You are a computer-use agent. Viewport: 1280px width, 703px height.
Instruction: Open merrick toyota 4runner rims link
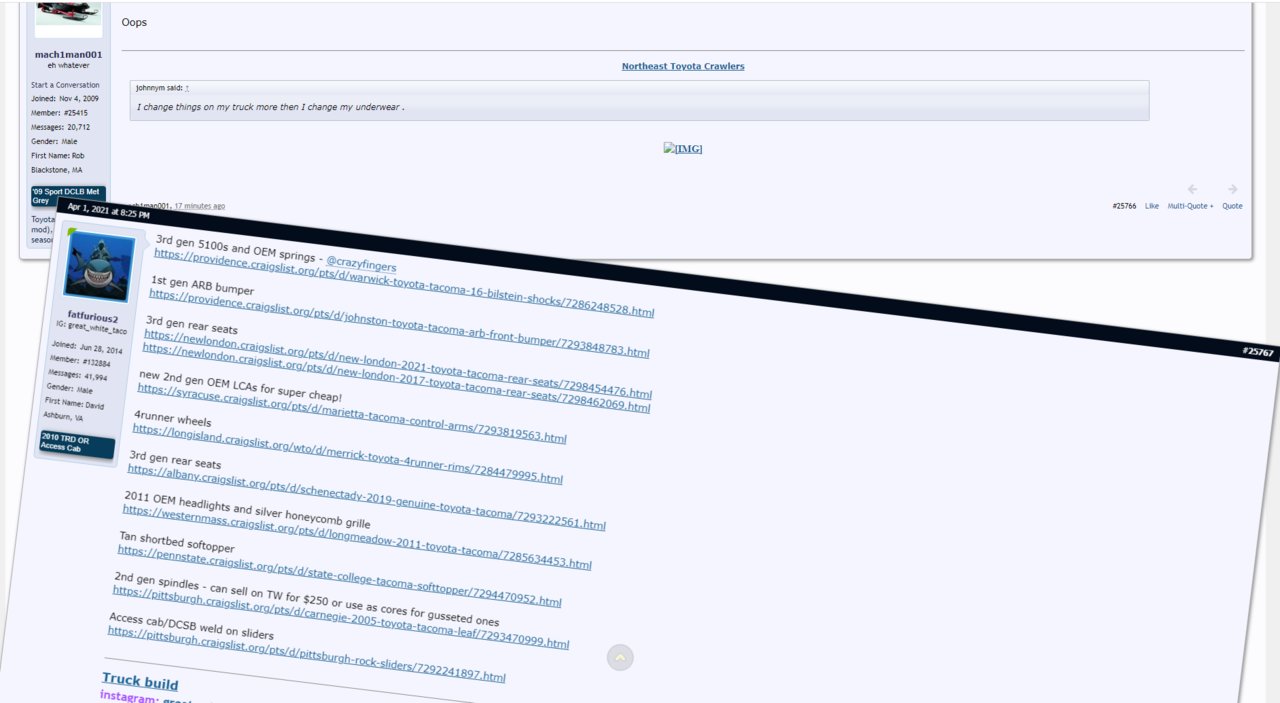coord(347,454)
